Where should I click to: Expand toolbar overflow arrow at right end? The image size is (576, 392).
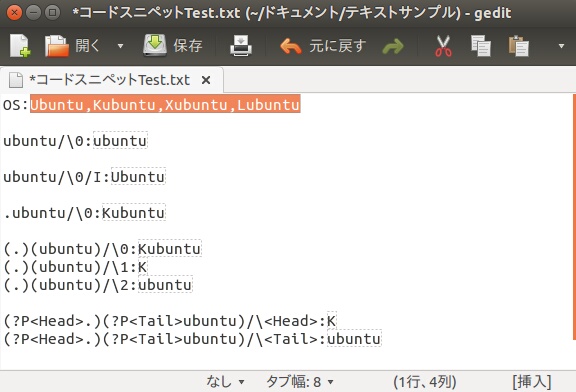click(561, 46)
